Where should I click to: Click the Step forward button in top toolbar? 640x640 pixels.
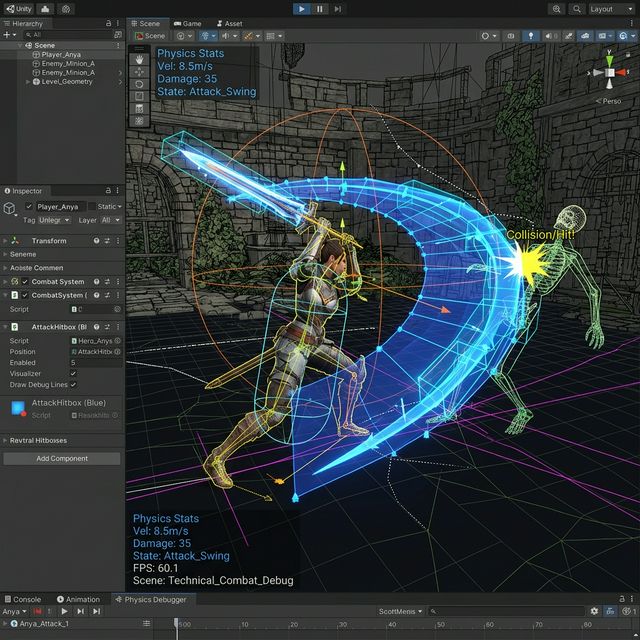coord(338,9)
